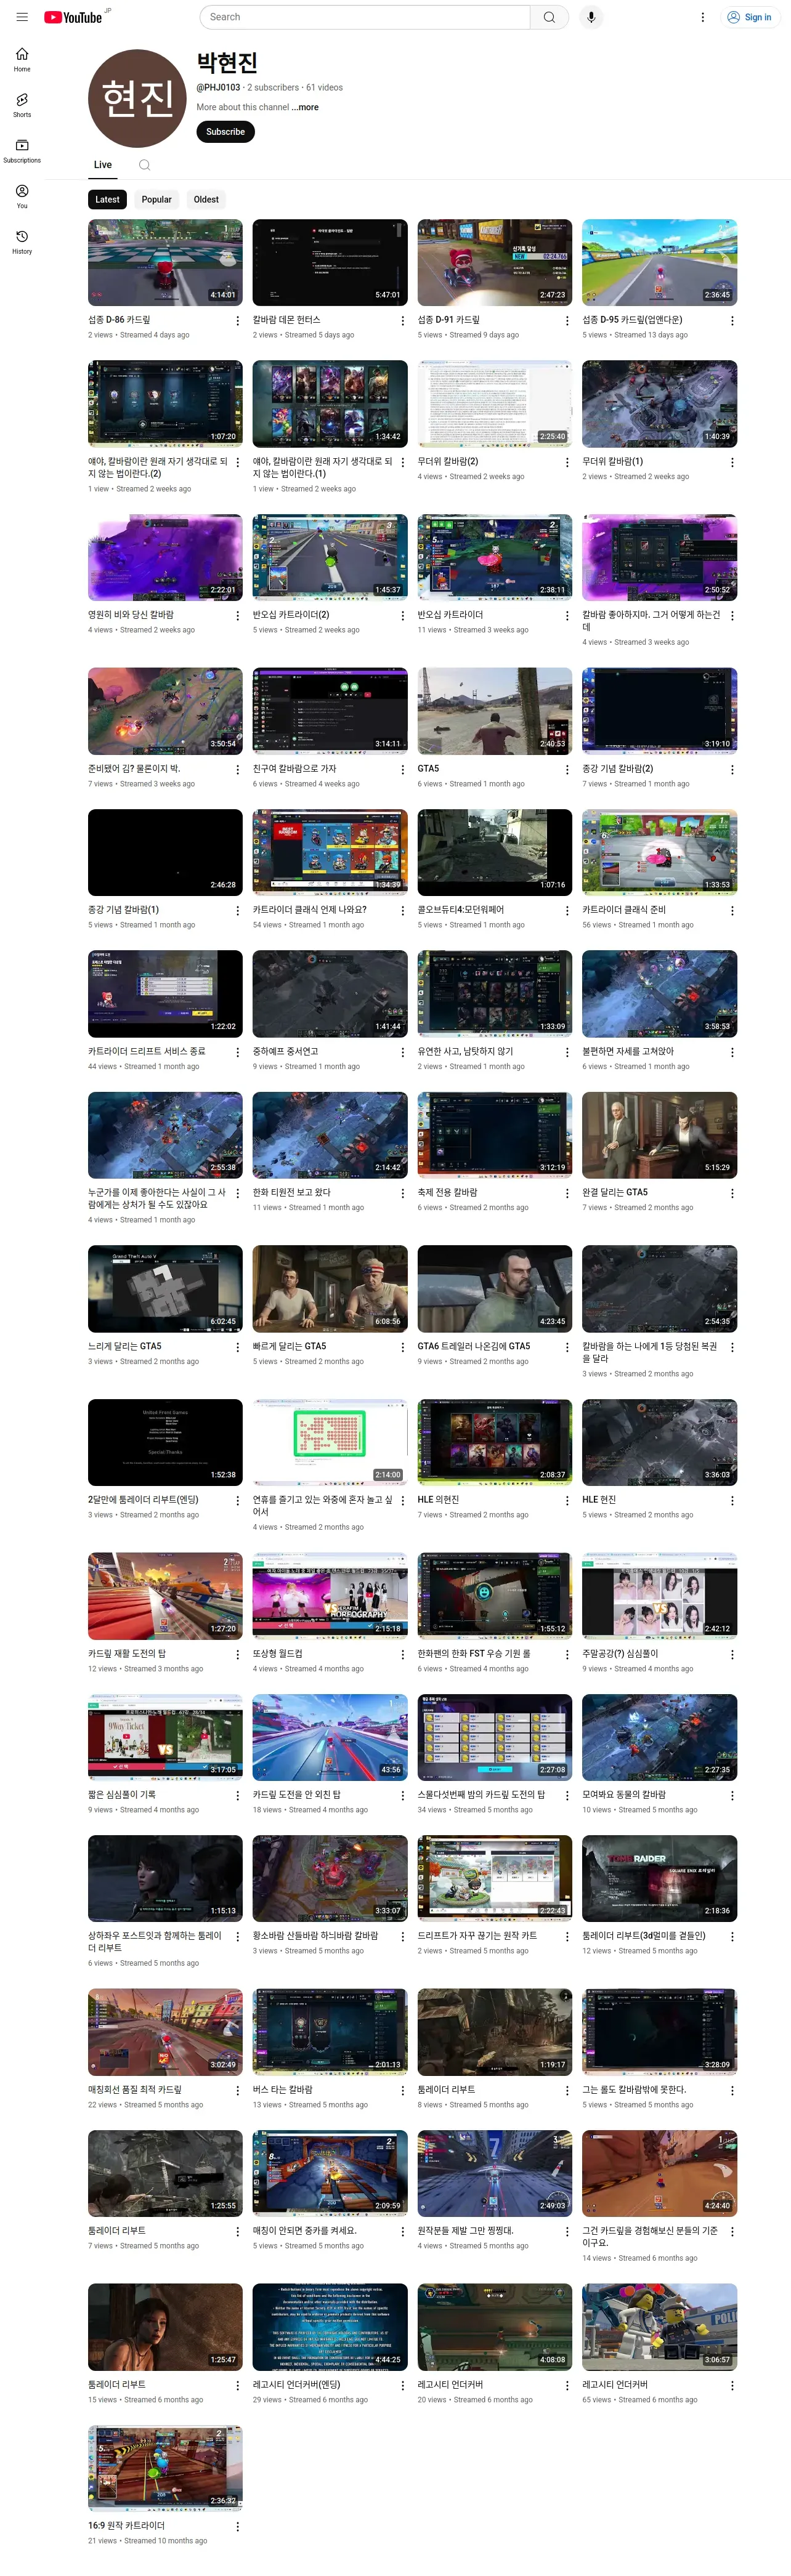
Task: Expand channel description with ...more
Action: 306,107
